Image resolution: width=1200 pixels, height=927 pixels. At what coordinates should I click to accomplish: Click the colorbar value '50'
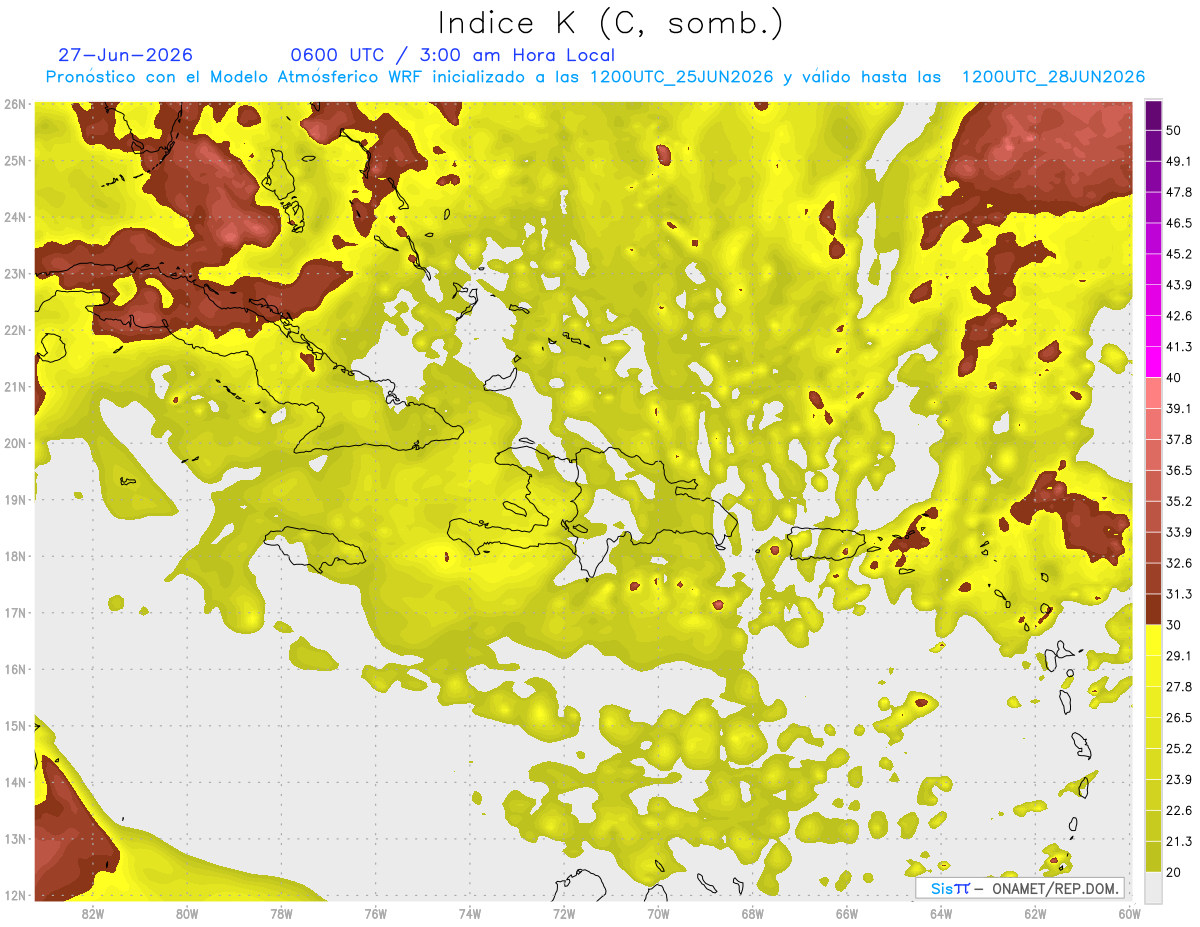pyautogui.click(x=1174, y=131)
